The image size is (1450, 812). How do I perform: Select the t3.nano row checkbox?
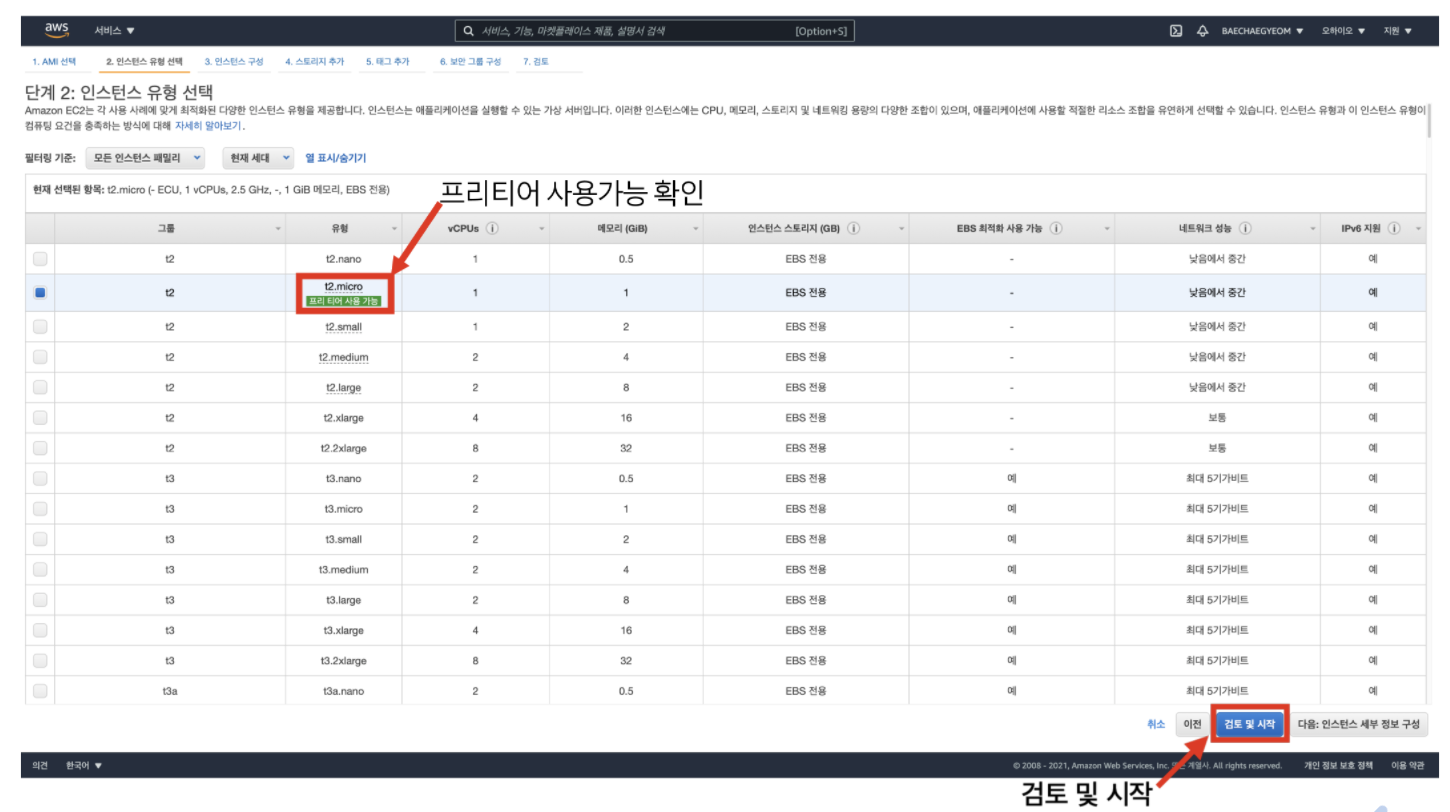coord(40,478)
